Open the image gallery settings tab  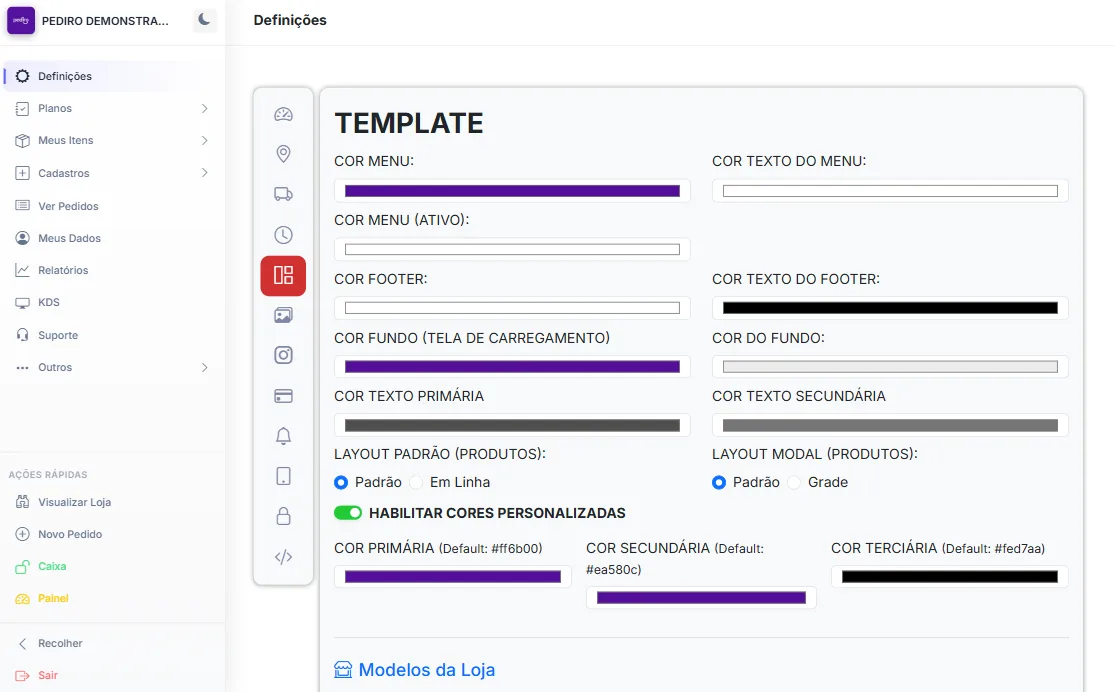click(283, 315)
